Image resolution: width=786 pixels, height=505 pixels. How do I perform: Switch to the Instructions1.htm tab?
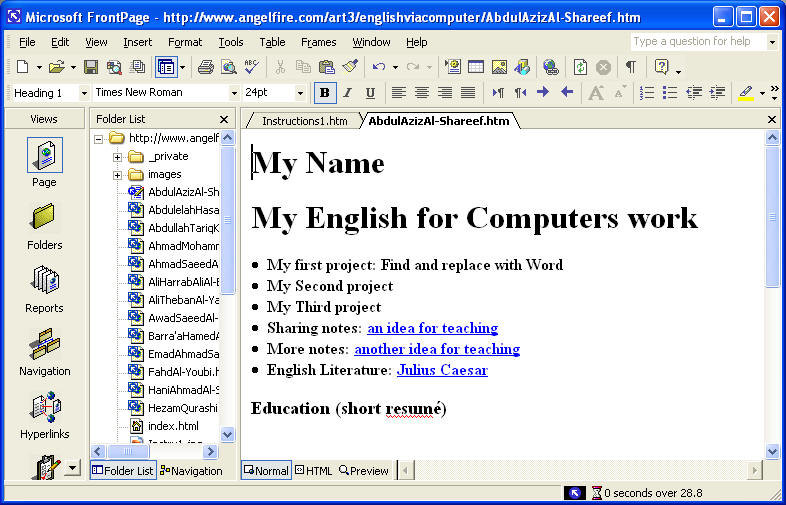pyautogui.click(x=304, y=121)
